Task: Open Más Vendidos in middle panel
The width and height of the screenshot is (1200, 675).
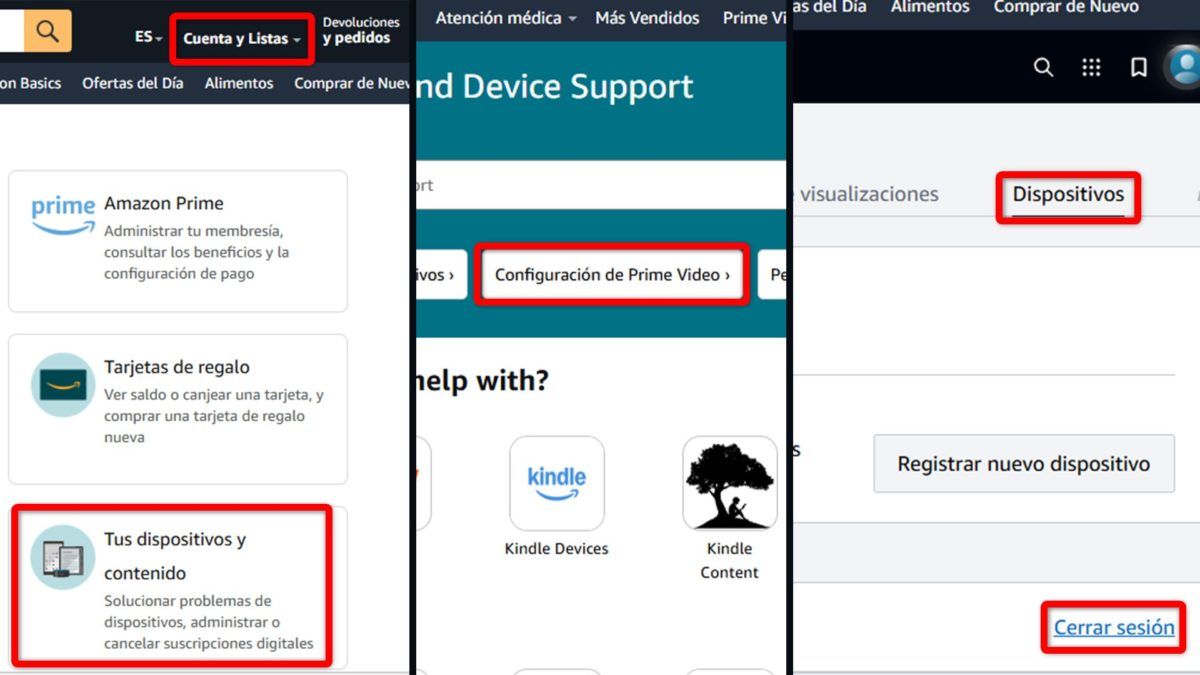Action: coord(647,18)
